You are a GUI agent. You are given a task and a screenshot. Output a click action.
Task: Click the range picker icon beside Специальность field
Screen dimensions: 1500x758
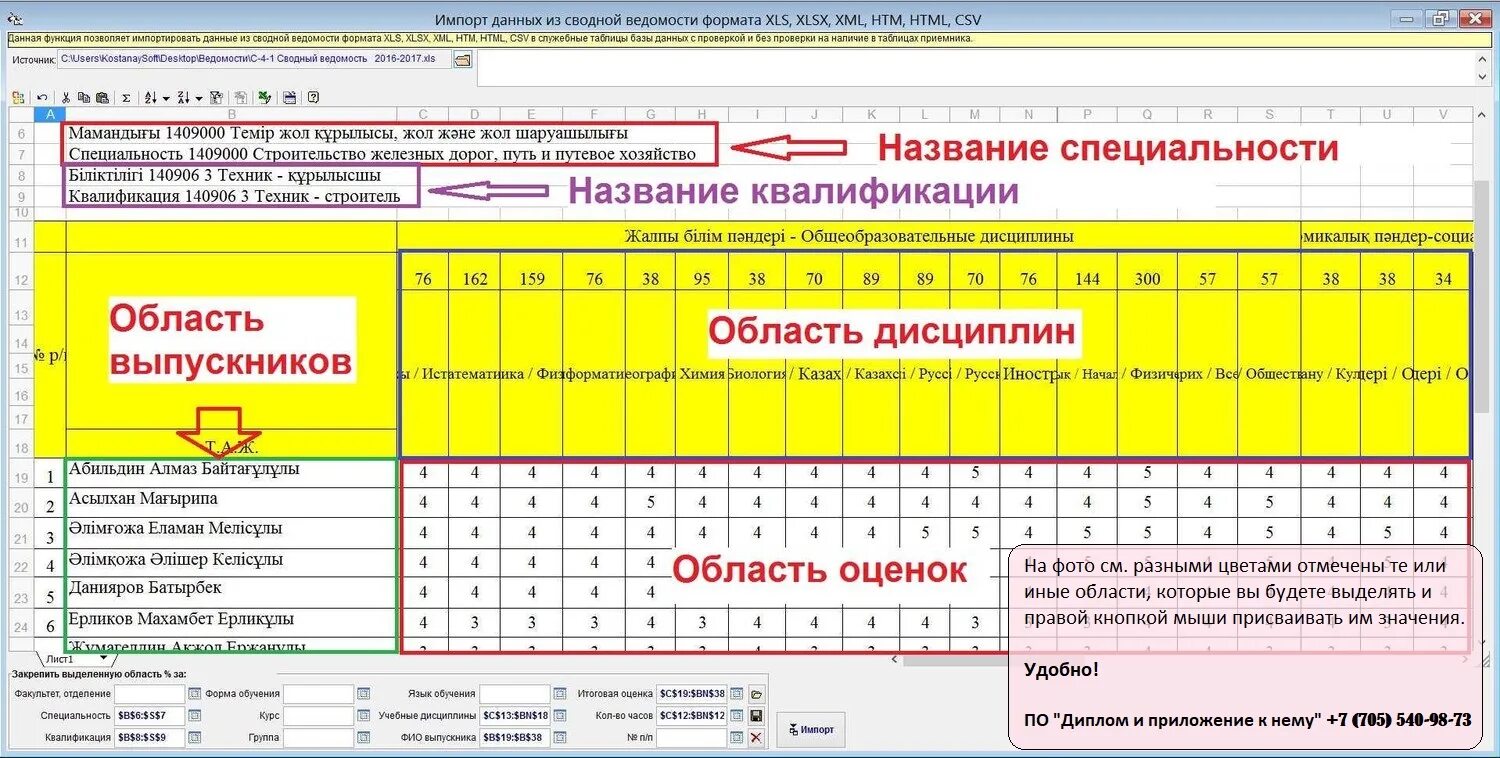[195, 715]
